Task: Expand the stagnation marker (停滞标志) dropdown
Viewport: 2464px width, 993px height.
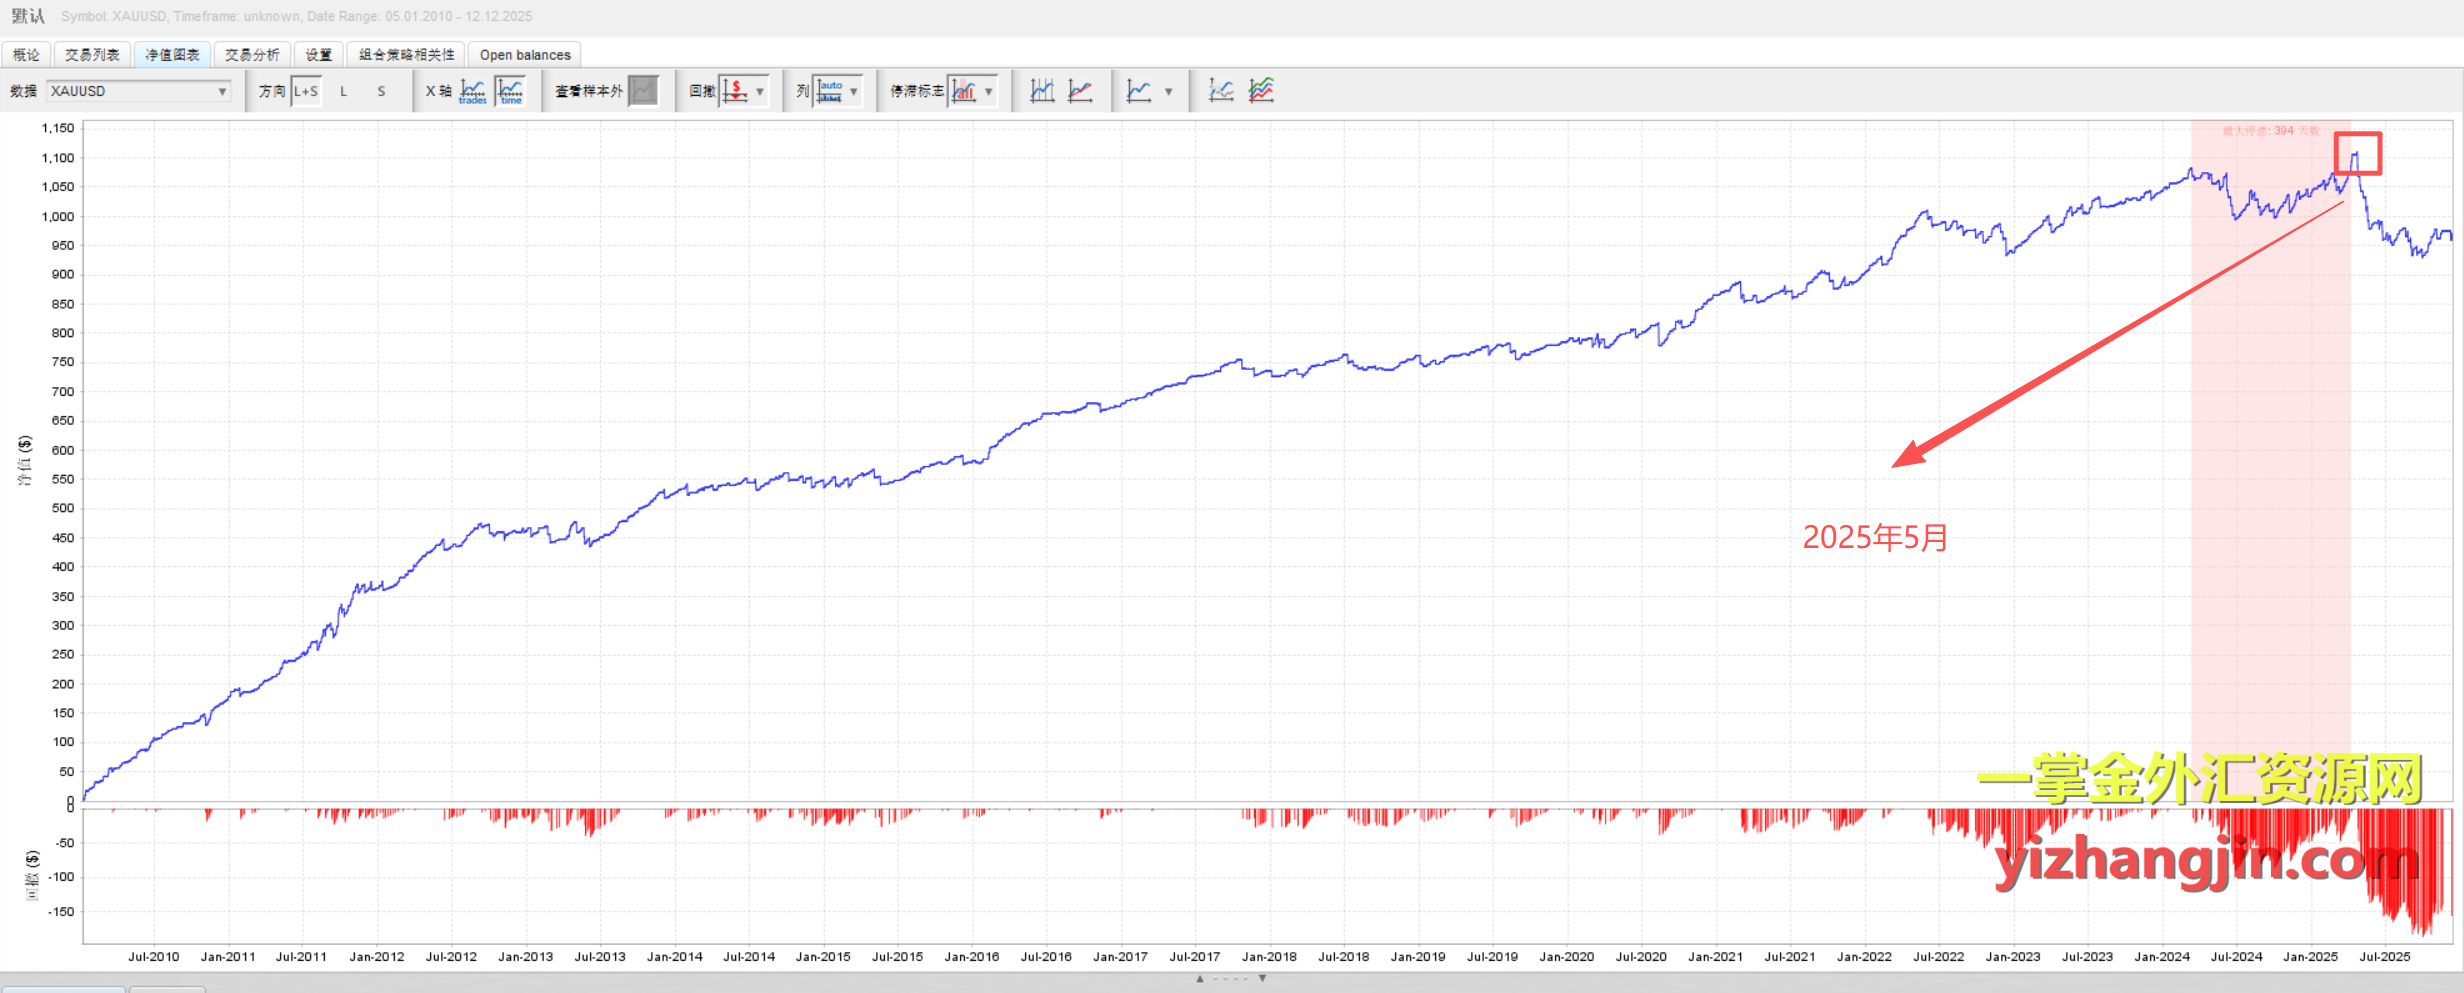Action: pos(988,91)
